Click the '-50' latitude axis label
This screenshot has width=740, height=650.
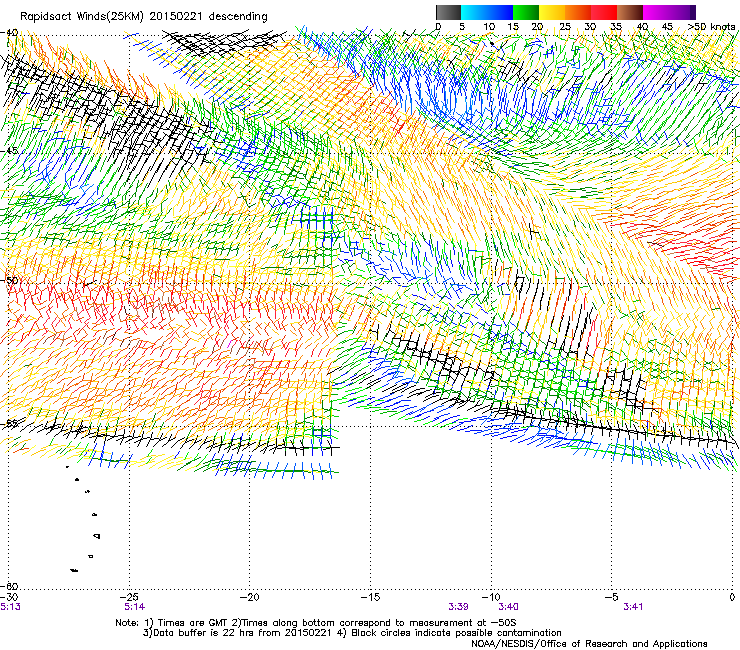9,280
